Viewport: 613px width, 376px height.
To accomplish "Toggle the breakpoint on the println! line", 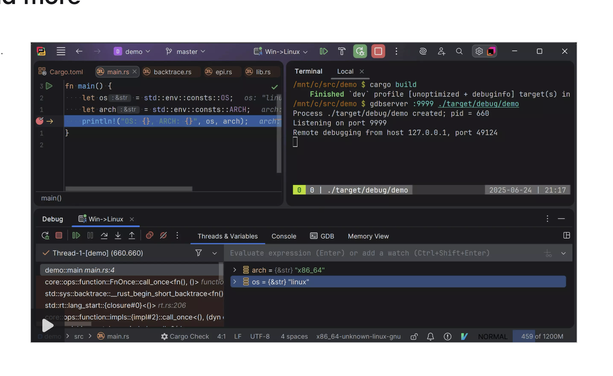I will (39, 121).
